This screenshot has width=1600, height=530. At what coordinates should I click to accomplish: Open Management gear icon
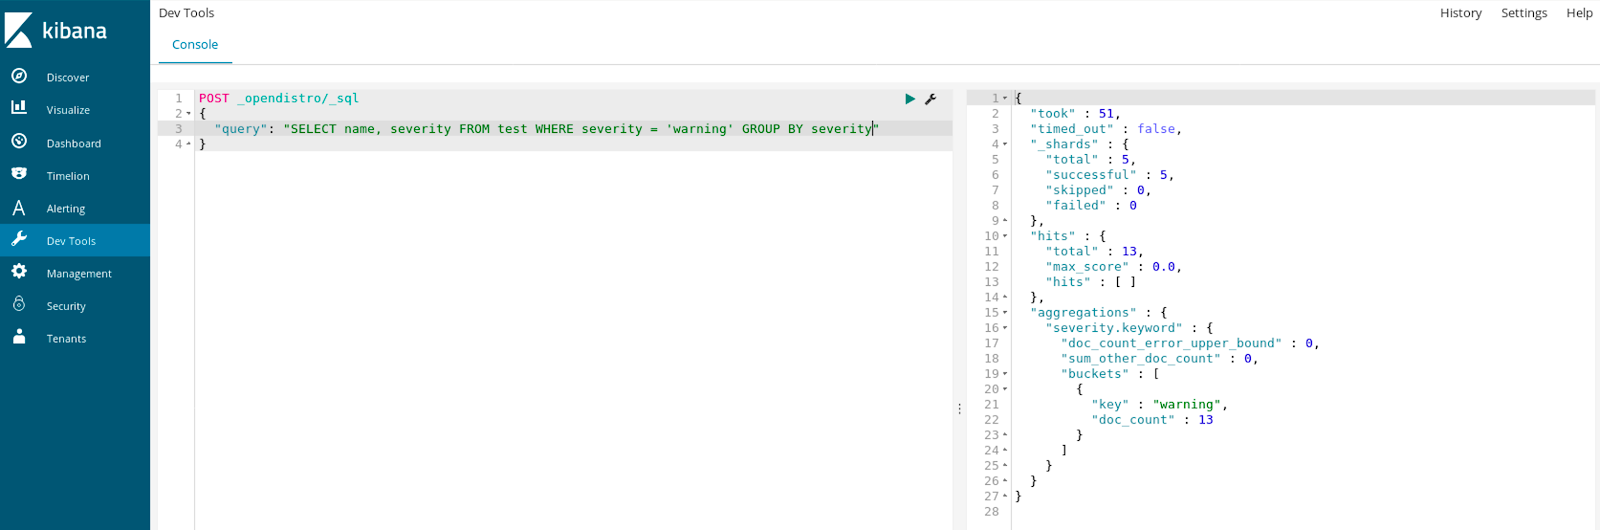(19, 272)
